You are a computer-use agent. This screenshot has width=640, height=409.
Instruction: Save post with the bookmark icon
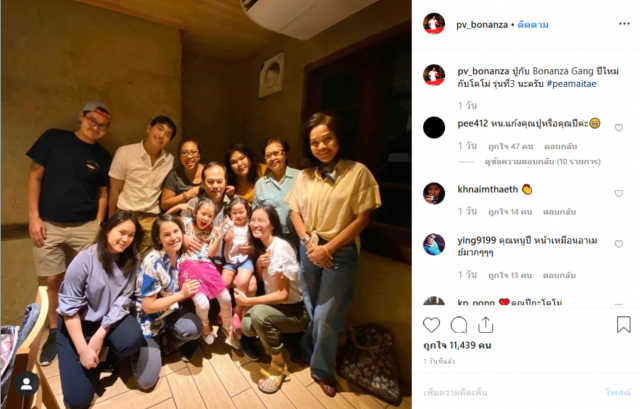click(623, 325)
